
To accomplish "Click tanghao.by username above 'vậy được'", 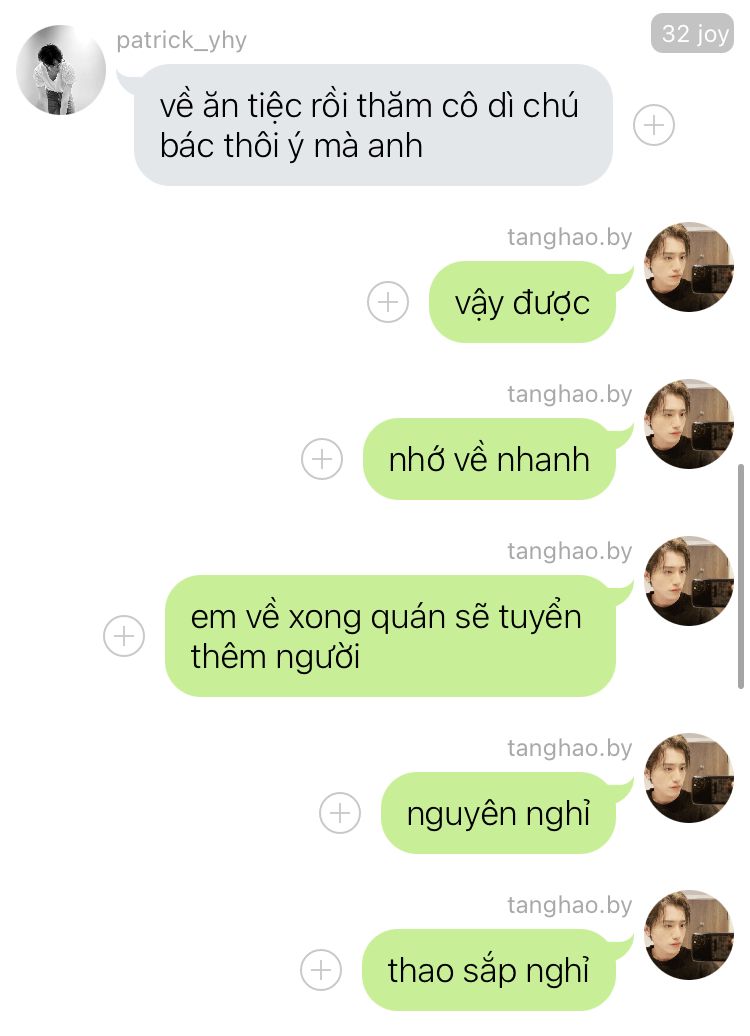I will click(570, 237).
